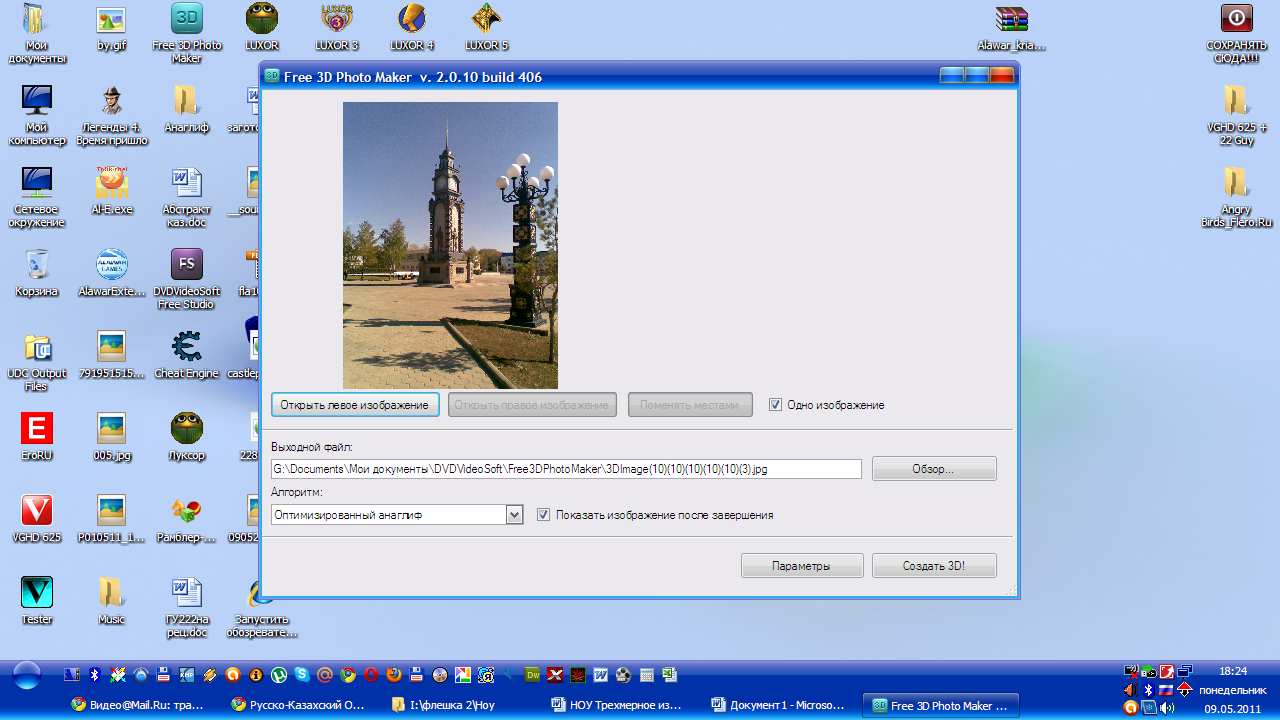Open Запустить обозреватель Internet Explorer shortcut
Image resolution: width=1280 pixels, height=720 pixels.
click(261, 607)
